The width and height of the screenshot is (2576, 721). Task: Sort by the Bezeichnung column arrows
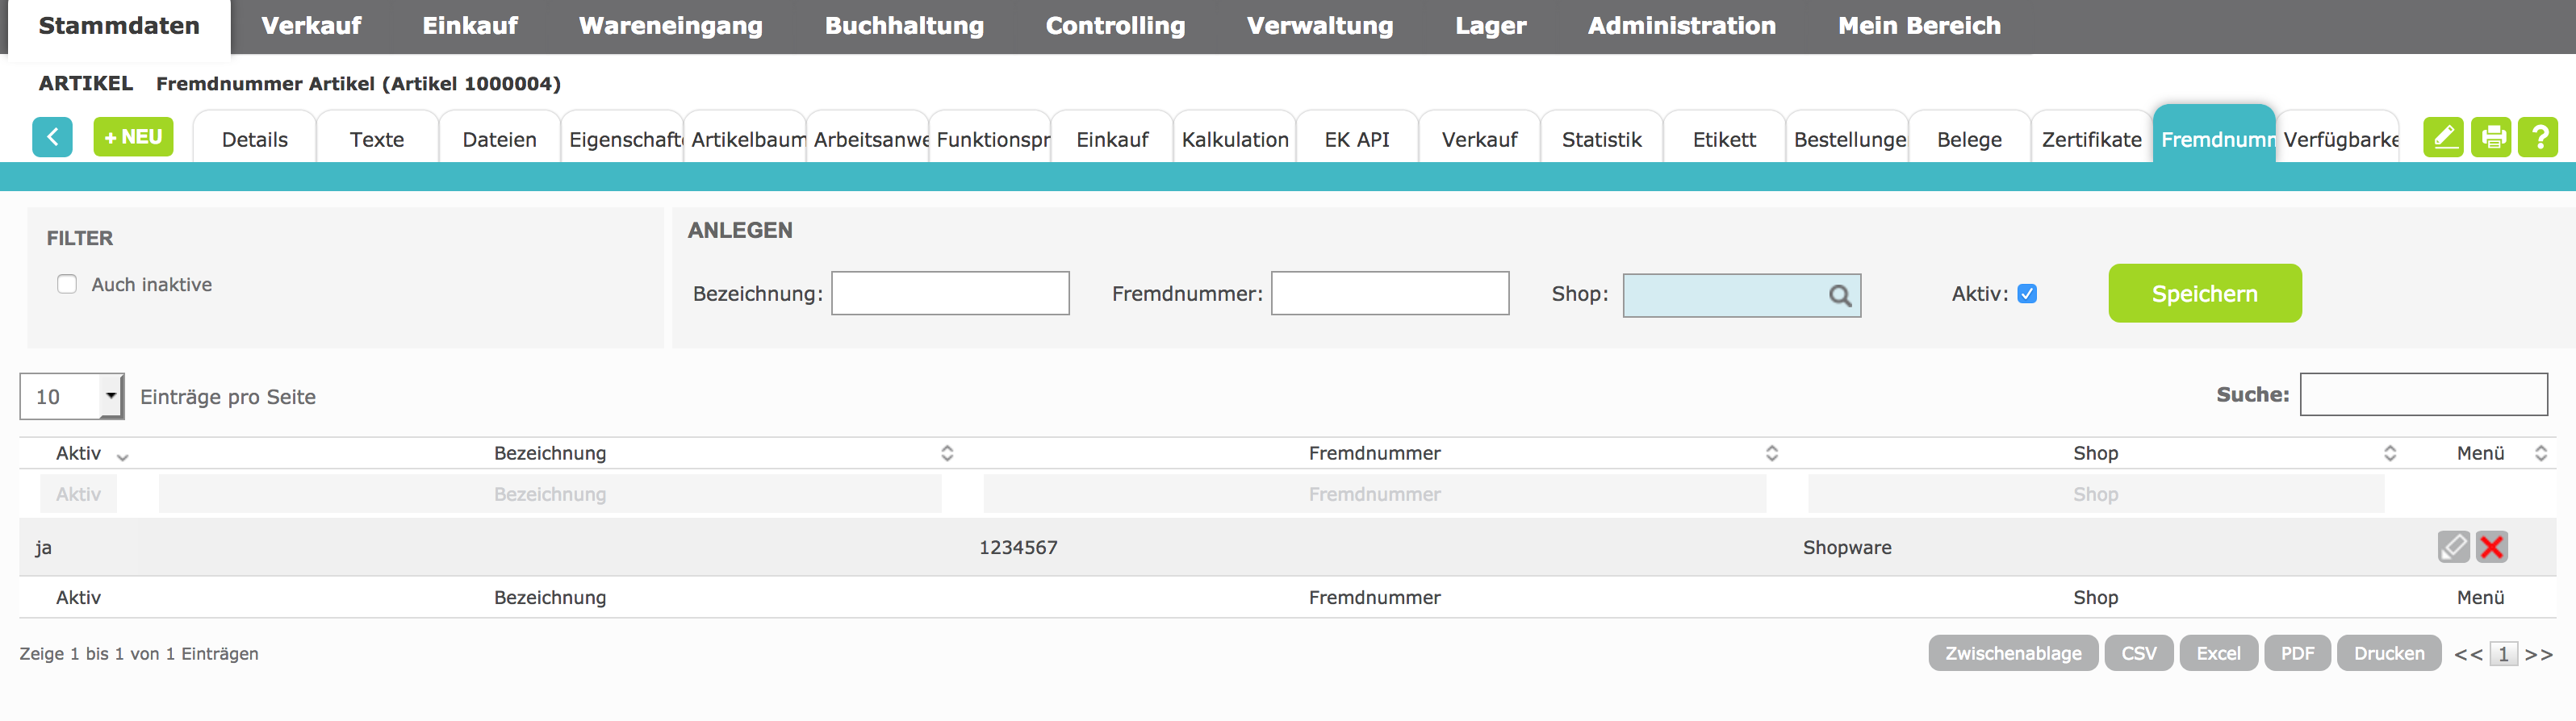click(x=946, y=453)
